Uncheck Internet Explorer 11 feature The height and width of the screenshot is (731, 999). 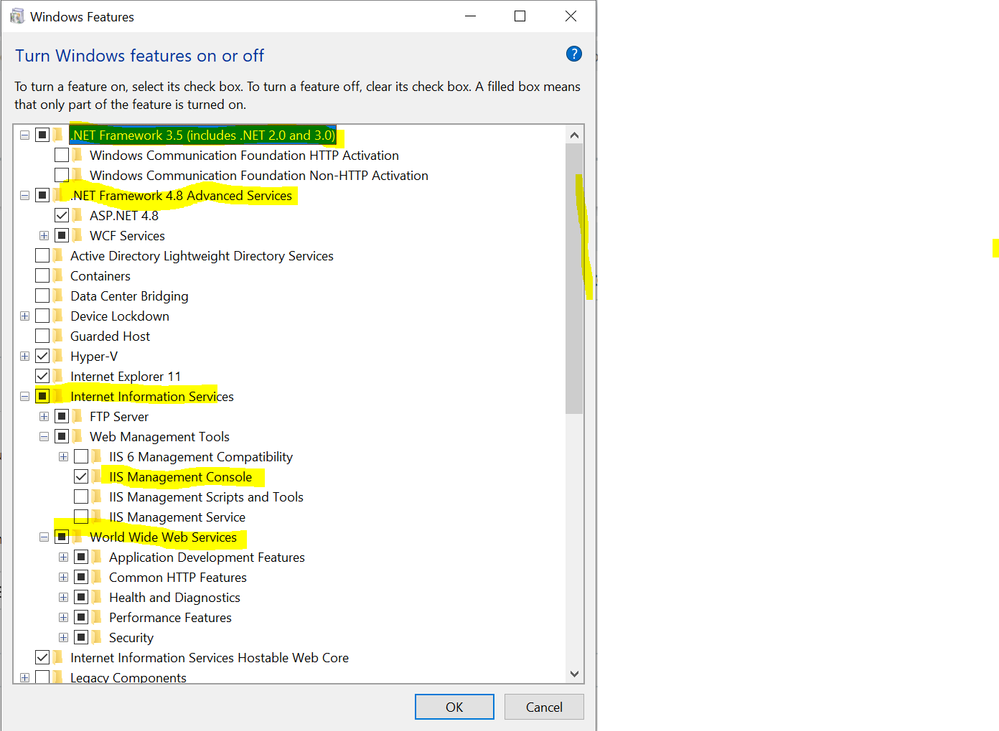pos(42,376)
